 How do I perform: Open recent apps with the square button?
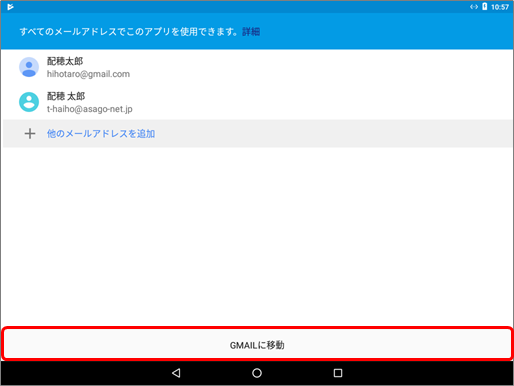pyautogui.click(x=338, y=373)
